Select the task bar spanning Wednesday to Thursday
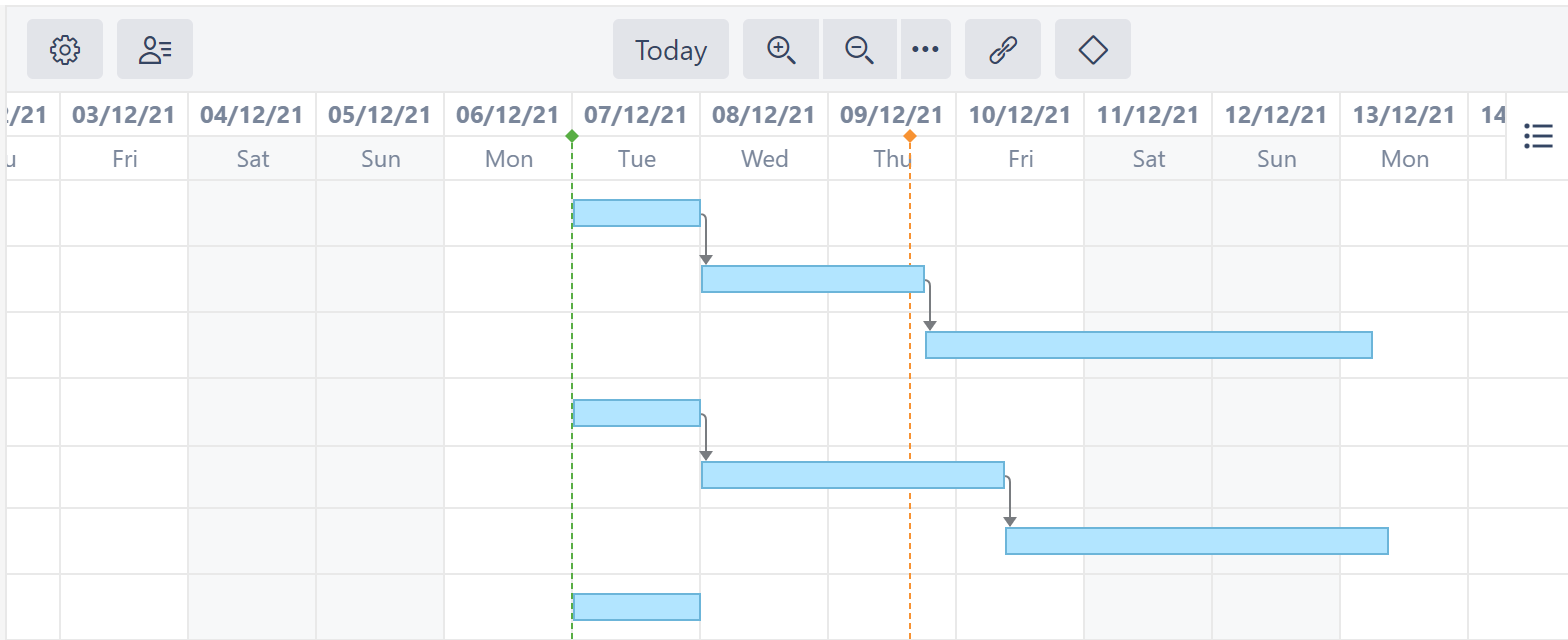Viewport: 1568px width, 640px height. click(813, 279)
